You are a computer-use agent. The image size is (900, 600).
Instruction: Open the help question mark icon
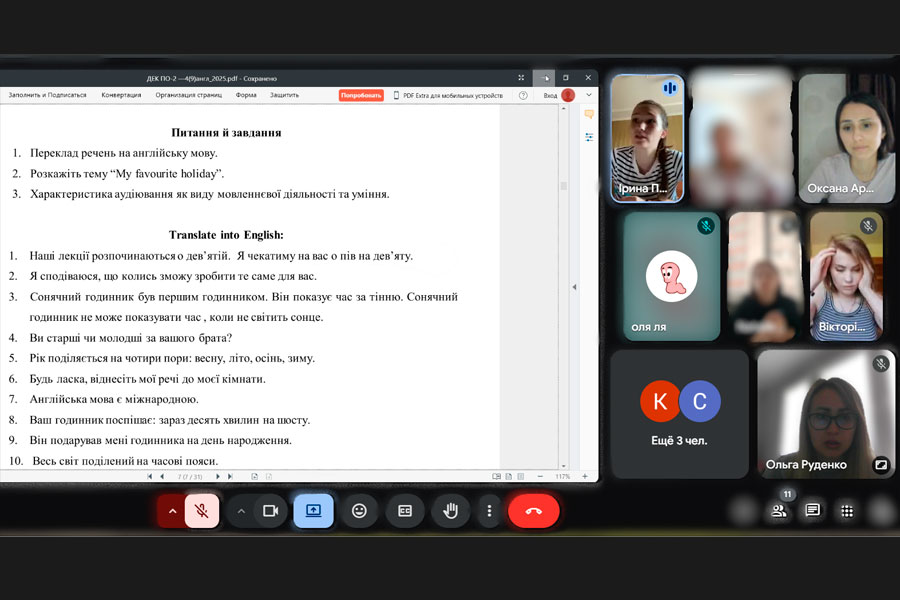523,95
